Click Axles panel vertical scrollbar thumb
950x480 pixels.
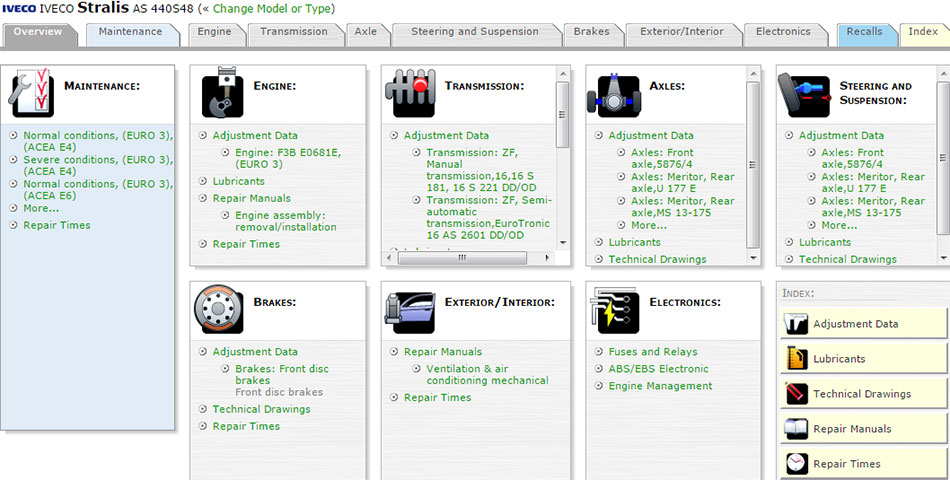(752, 164)
